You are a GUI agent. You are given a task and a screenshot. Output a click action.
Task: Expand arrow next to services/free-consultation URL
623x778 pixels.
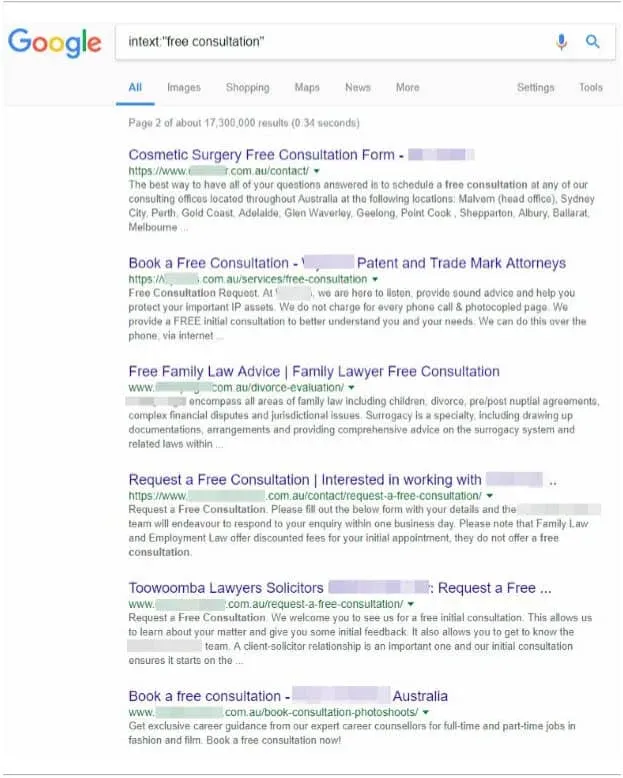click(x=375, y=279)
